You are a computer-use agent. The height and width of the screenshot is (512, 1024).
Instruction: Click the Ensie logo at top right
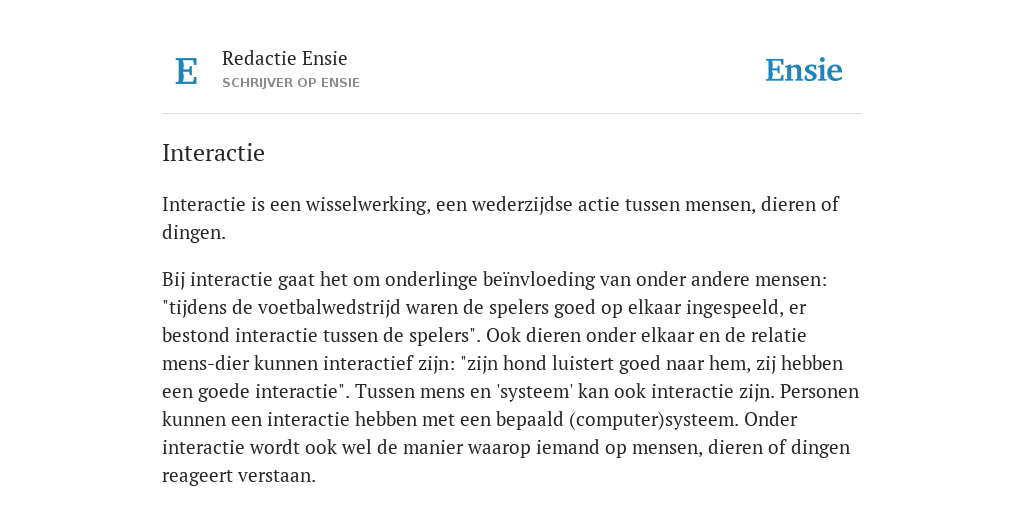click(x=804, y=70)
